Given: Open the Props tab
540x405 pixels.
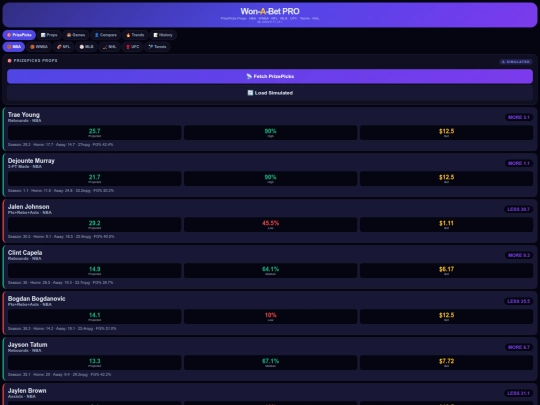Looking at the screenshot, I should [x=49, y=35].
